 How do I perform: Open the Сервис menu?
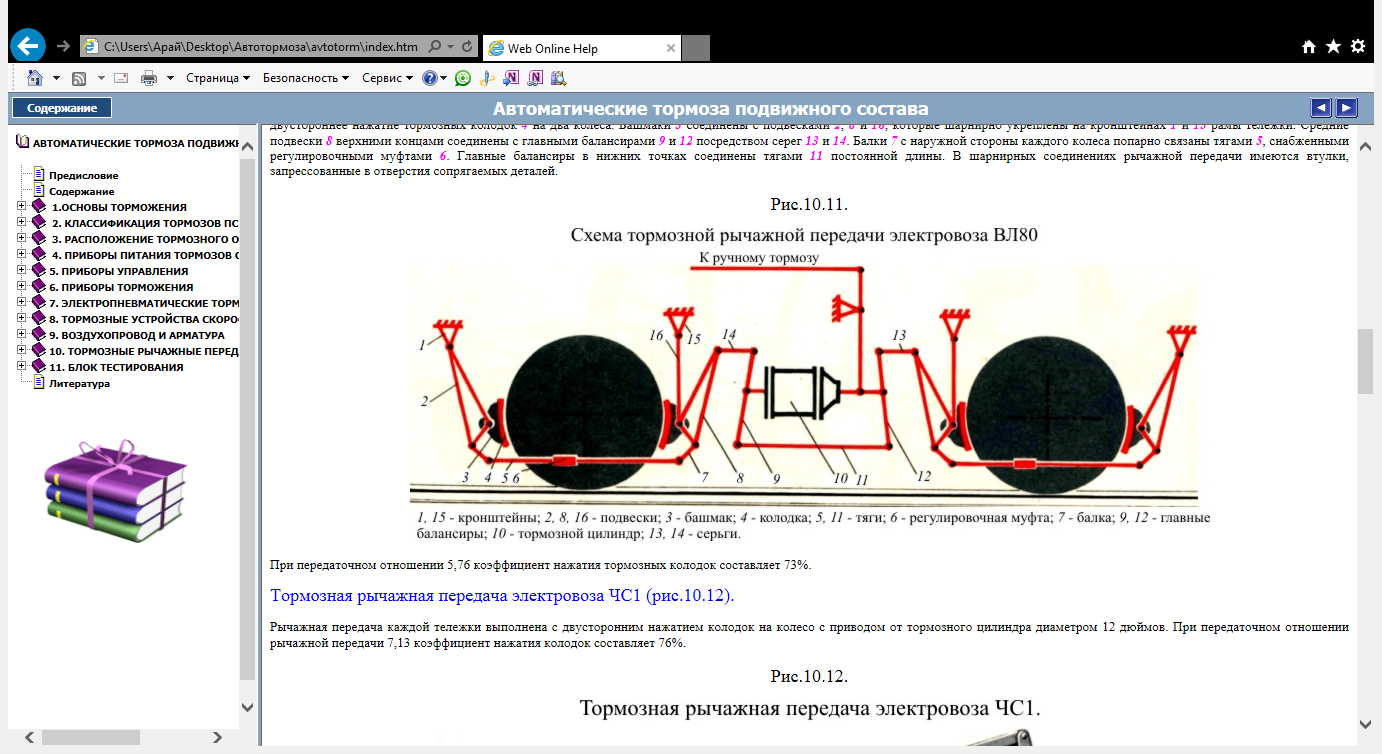coord(387,78)
